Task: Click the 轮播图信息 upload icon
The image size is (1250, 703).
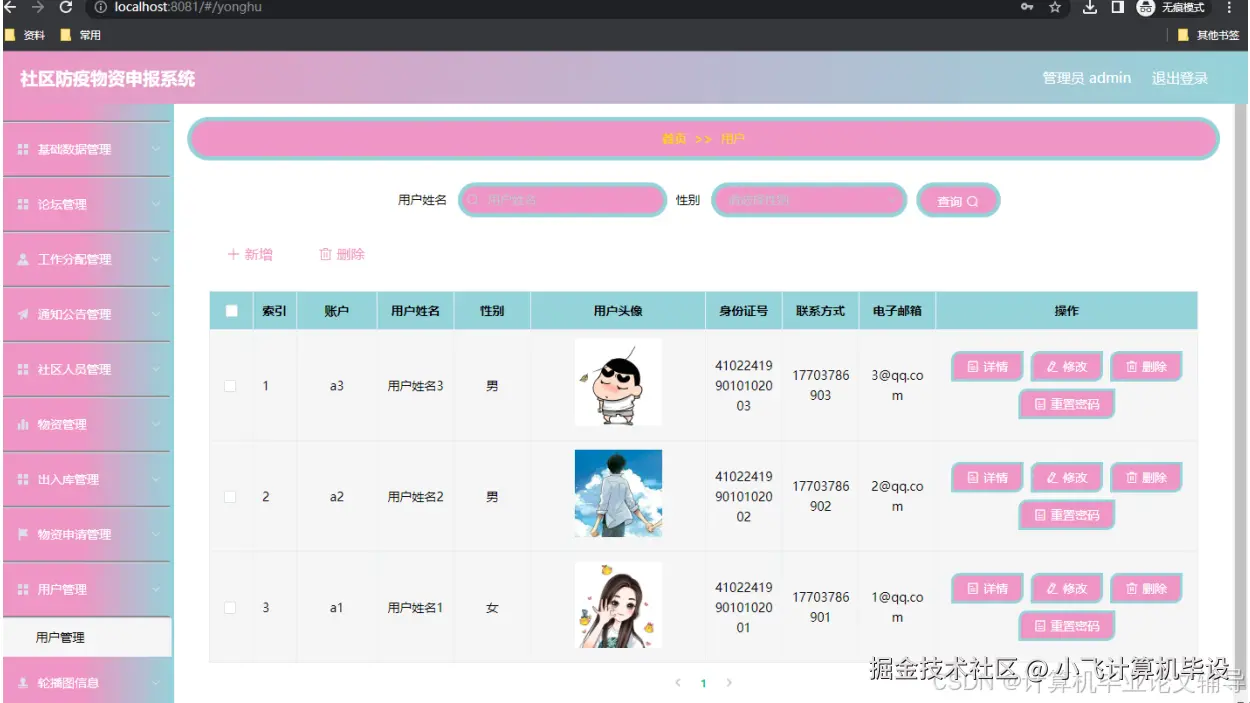Action: click(23, 683)
